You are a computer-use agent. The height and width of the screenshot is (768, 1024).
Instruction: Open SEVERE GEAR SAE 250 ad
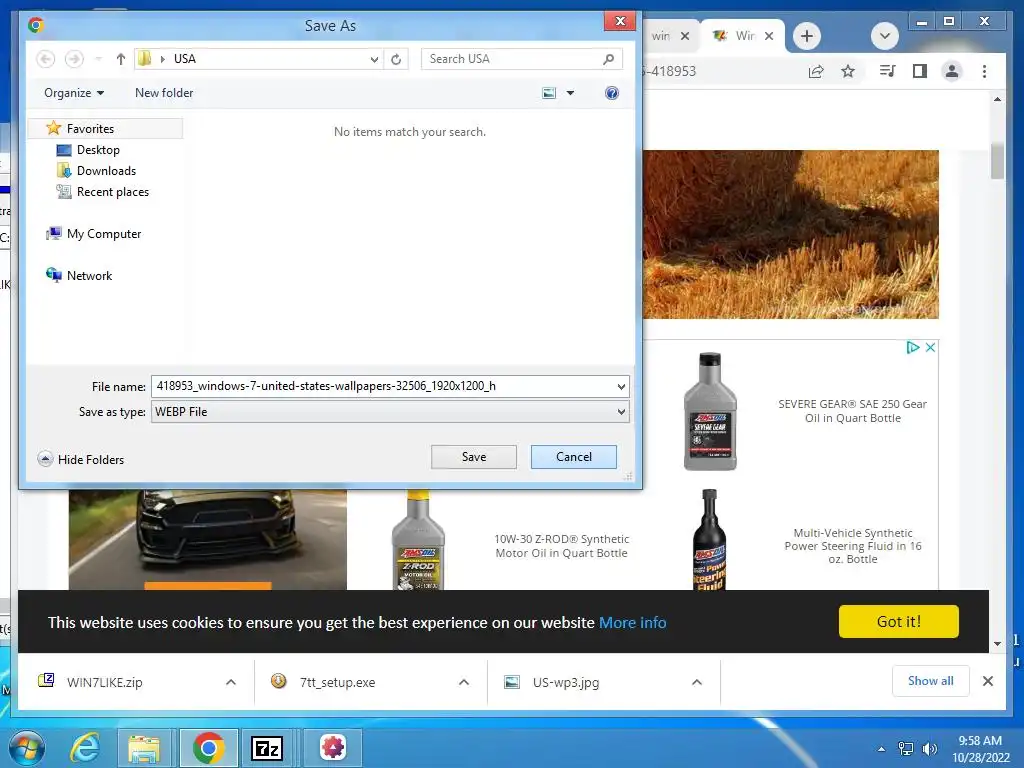pos(852,411)
